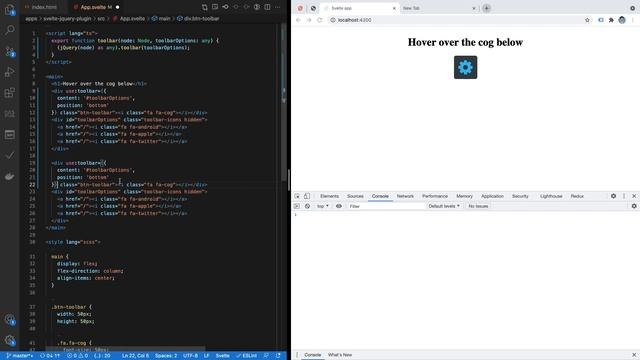Open errors and warnings count in status bar
The width and height of the screenshot is (640, 360).
[x=78, y=356]
